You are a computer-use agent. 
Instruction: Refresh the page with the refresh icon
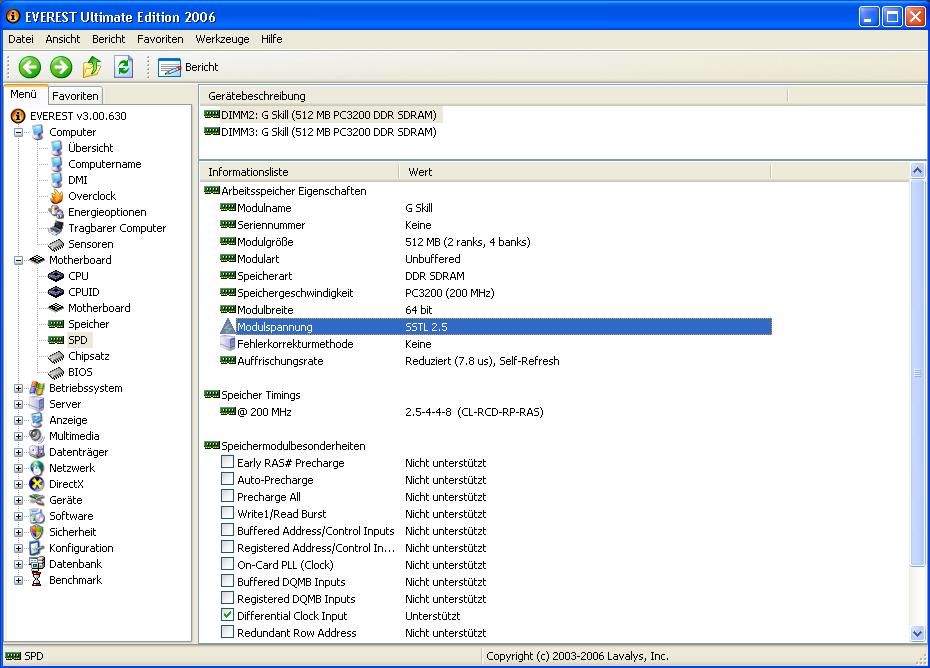tap(123, 66)
